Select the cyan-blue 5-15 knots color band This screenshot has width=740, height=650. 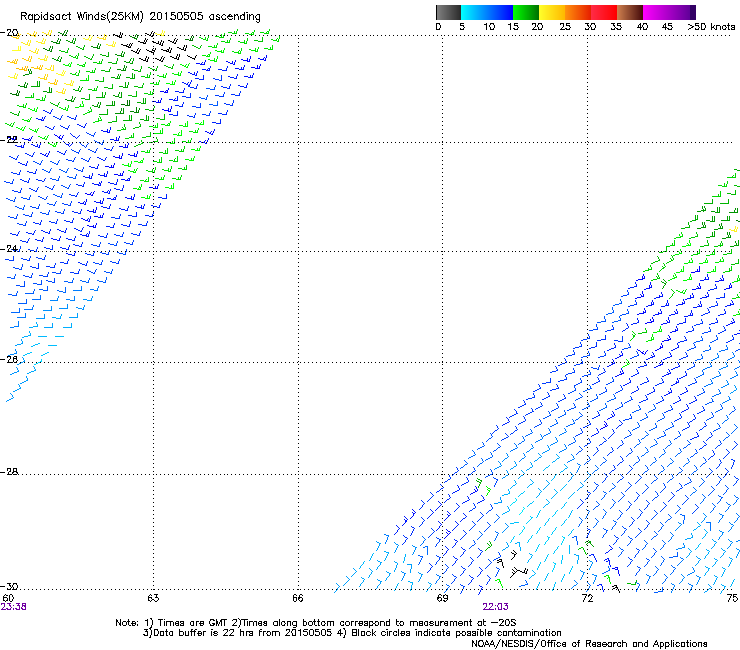pyautogui.click(x=487, y=12)
